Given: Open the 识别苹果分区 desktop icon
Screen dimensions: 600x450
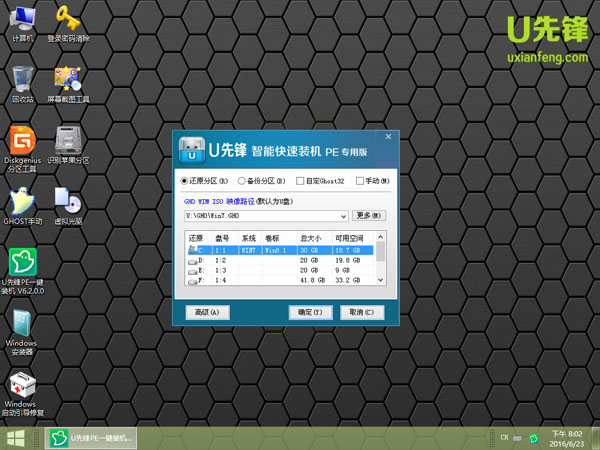Looking at the screenshot, I should [68, 140].
